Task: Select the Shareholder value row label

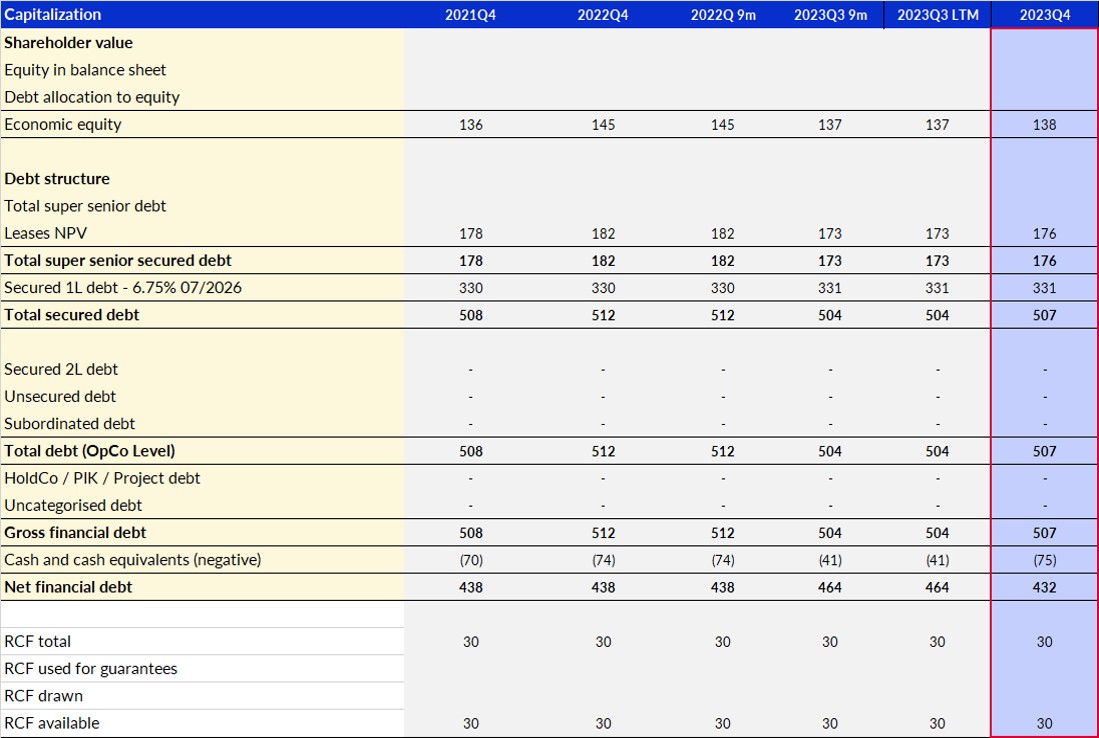Action: [x=68, y=43]
